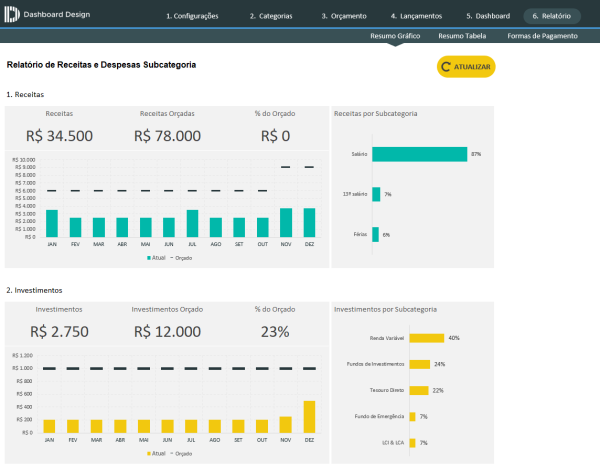Switch to the 3. Orçamento tab

[x=344, y=16]
